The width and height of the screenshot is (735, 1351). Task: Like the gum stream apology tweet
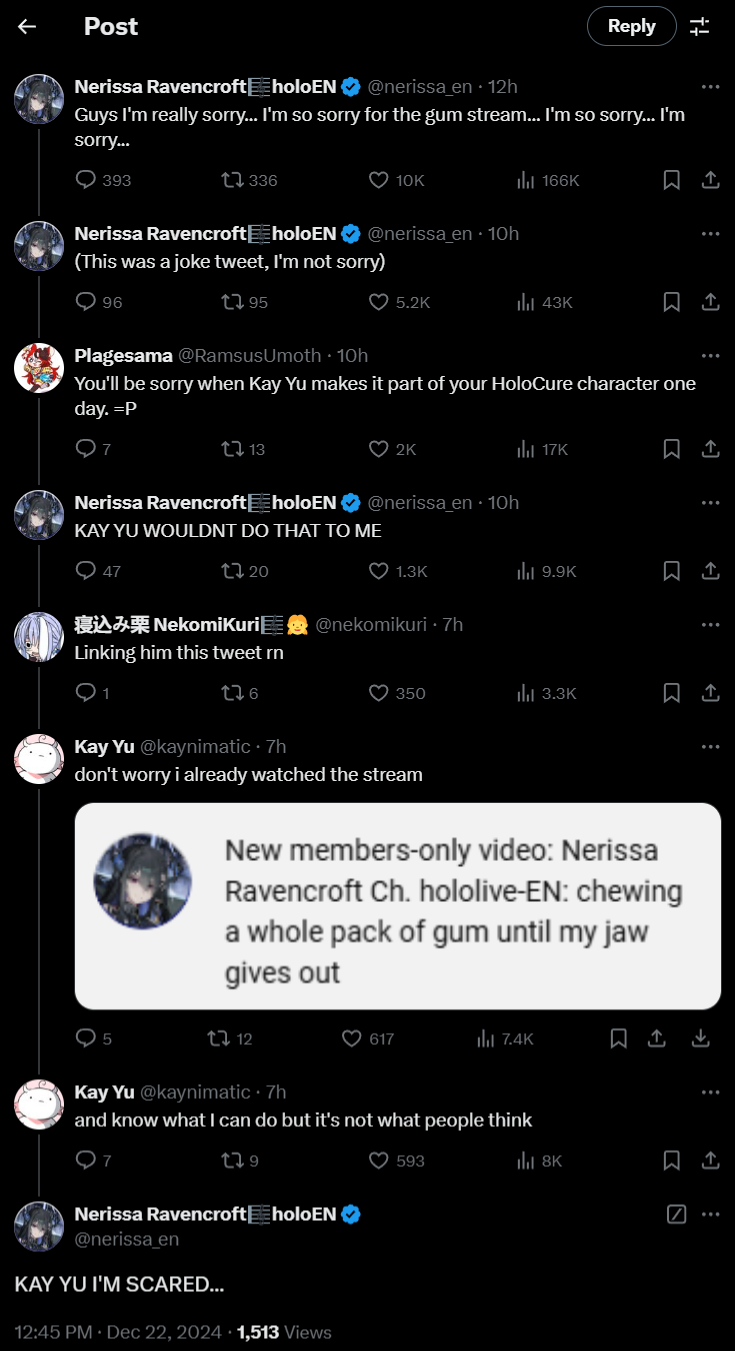[x=379, y=180]
